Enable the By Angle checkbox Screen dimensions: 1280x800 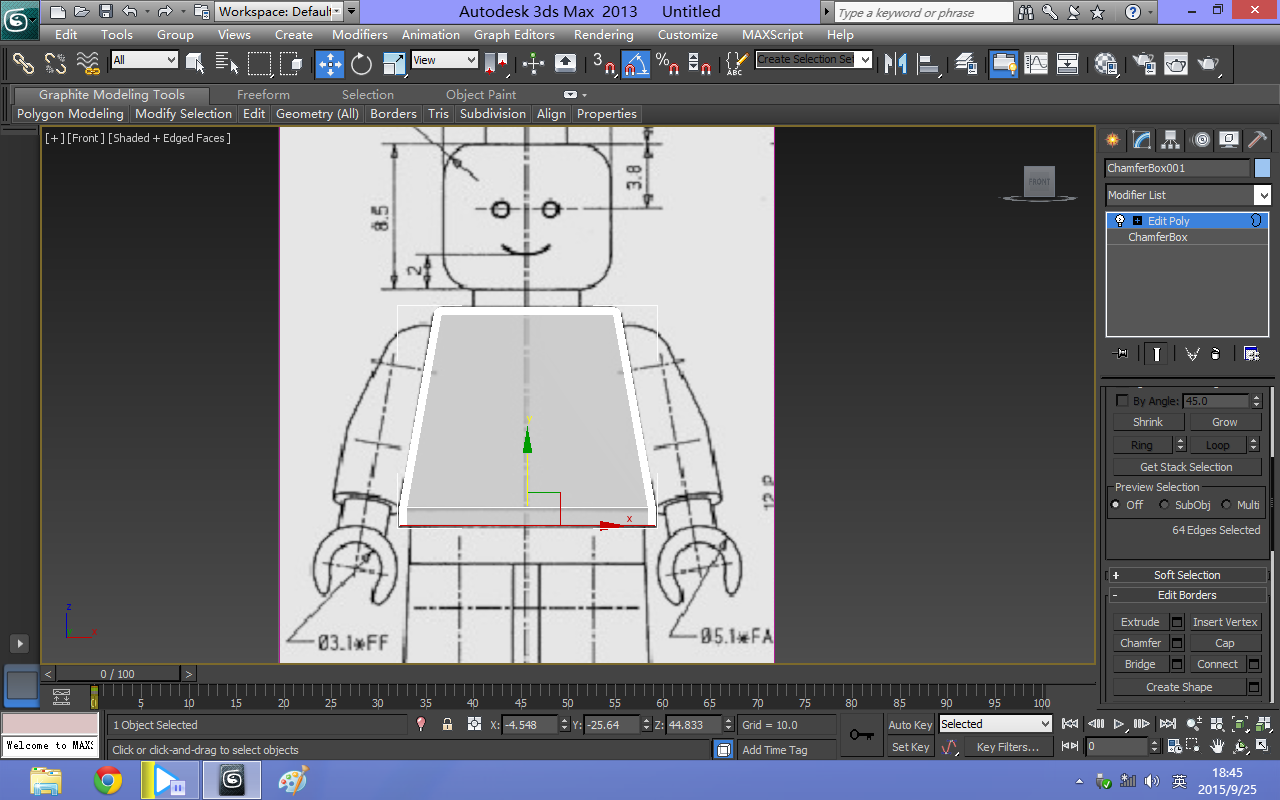(x=1123, y=400)
